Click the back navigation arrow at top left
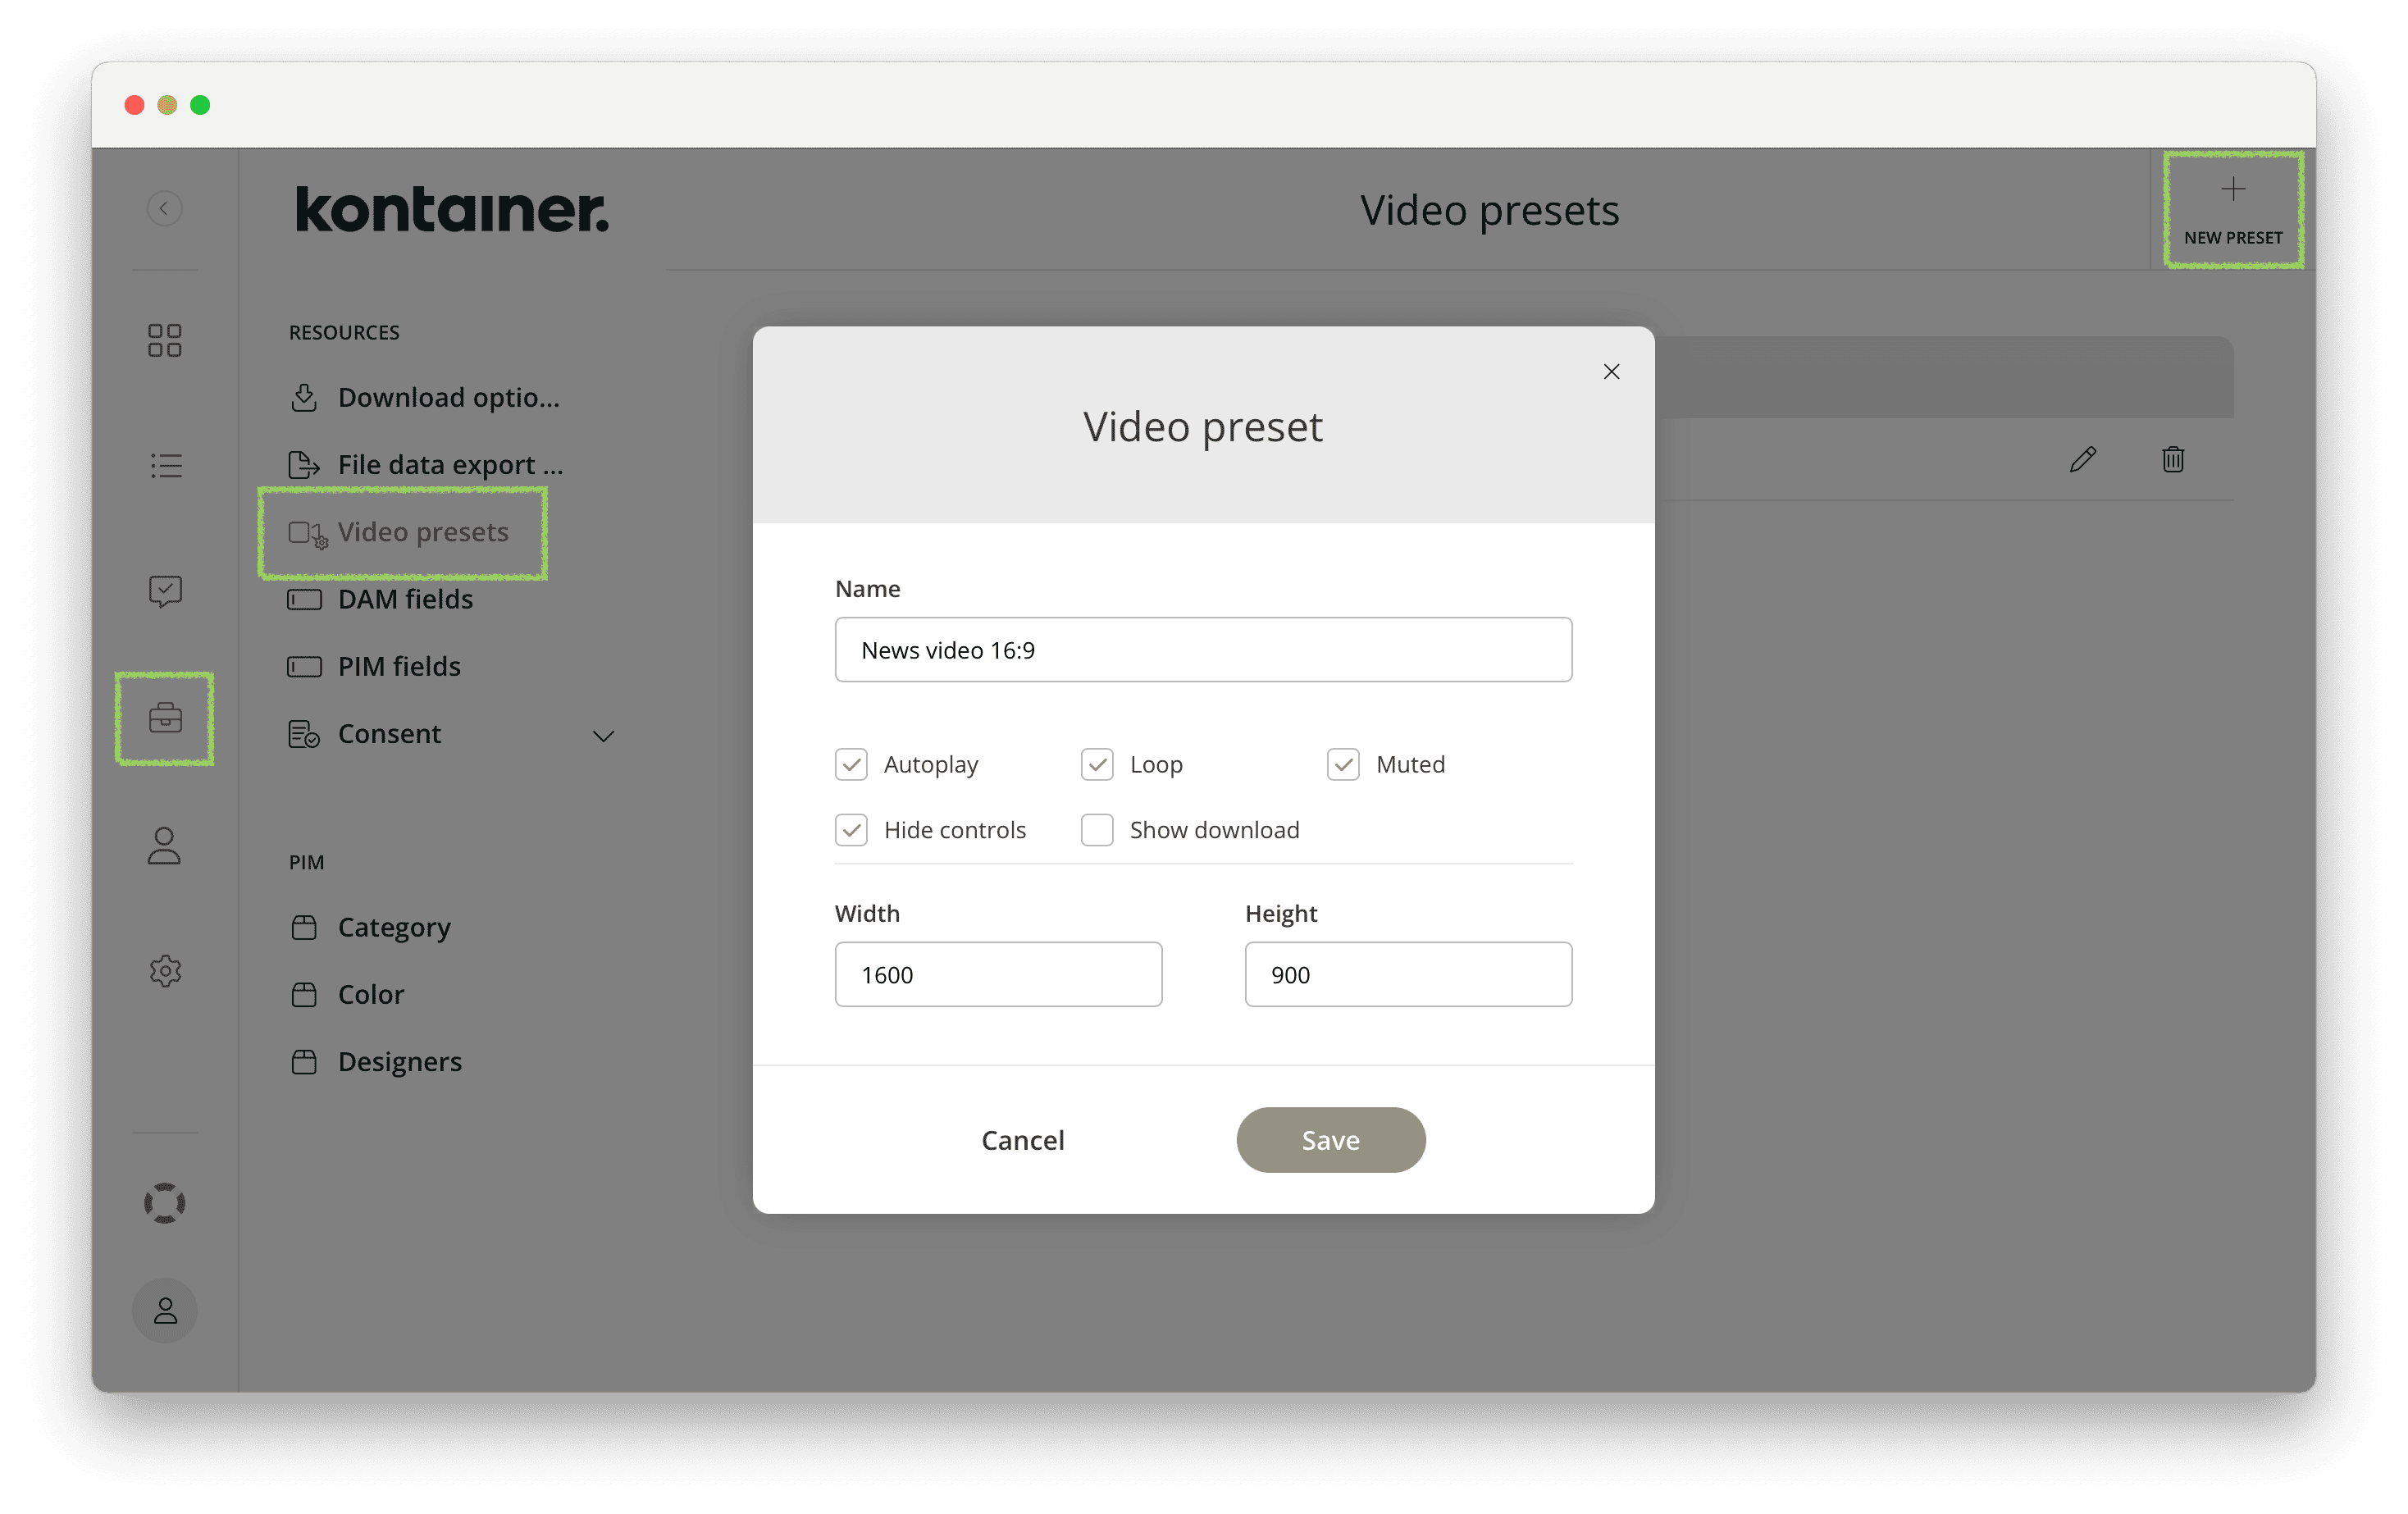 (166, 207)
